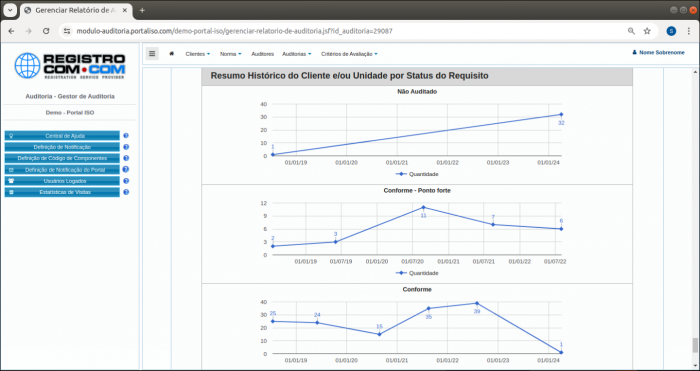Screen dimensions: 700x371
Task: Open help icon next to Central de Ajuda
Action: (x=126, y=136)
